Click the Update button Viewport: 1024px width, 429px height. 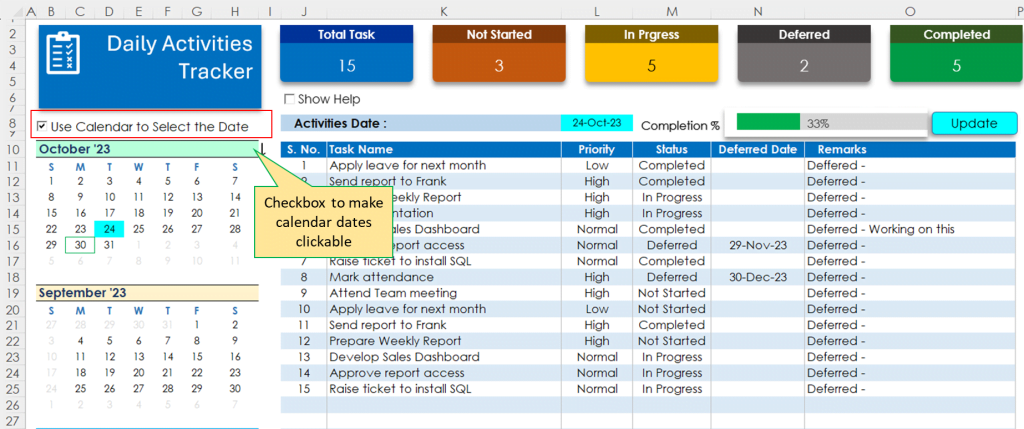tap(974, 123)
